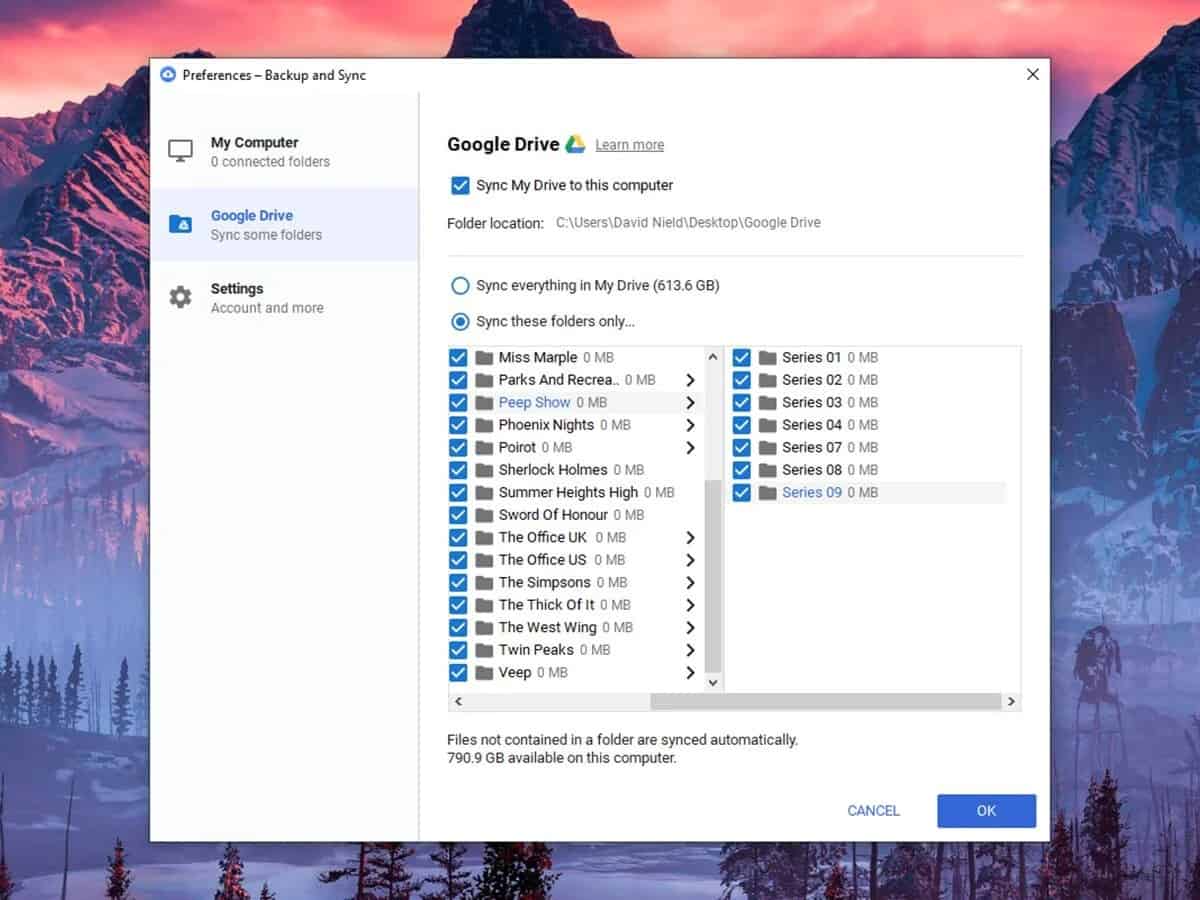The height and width of the screenshot is (900, 1200).
Task: Select Sync everything in My Drive option
Action: point(460,286)
